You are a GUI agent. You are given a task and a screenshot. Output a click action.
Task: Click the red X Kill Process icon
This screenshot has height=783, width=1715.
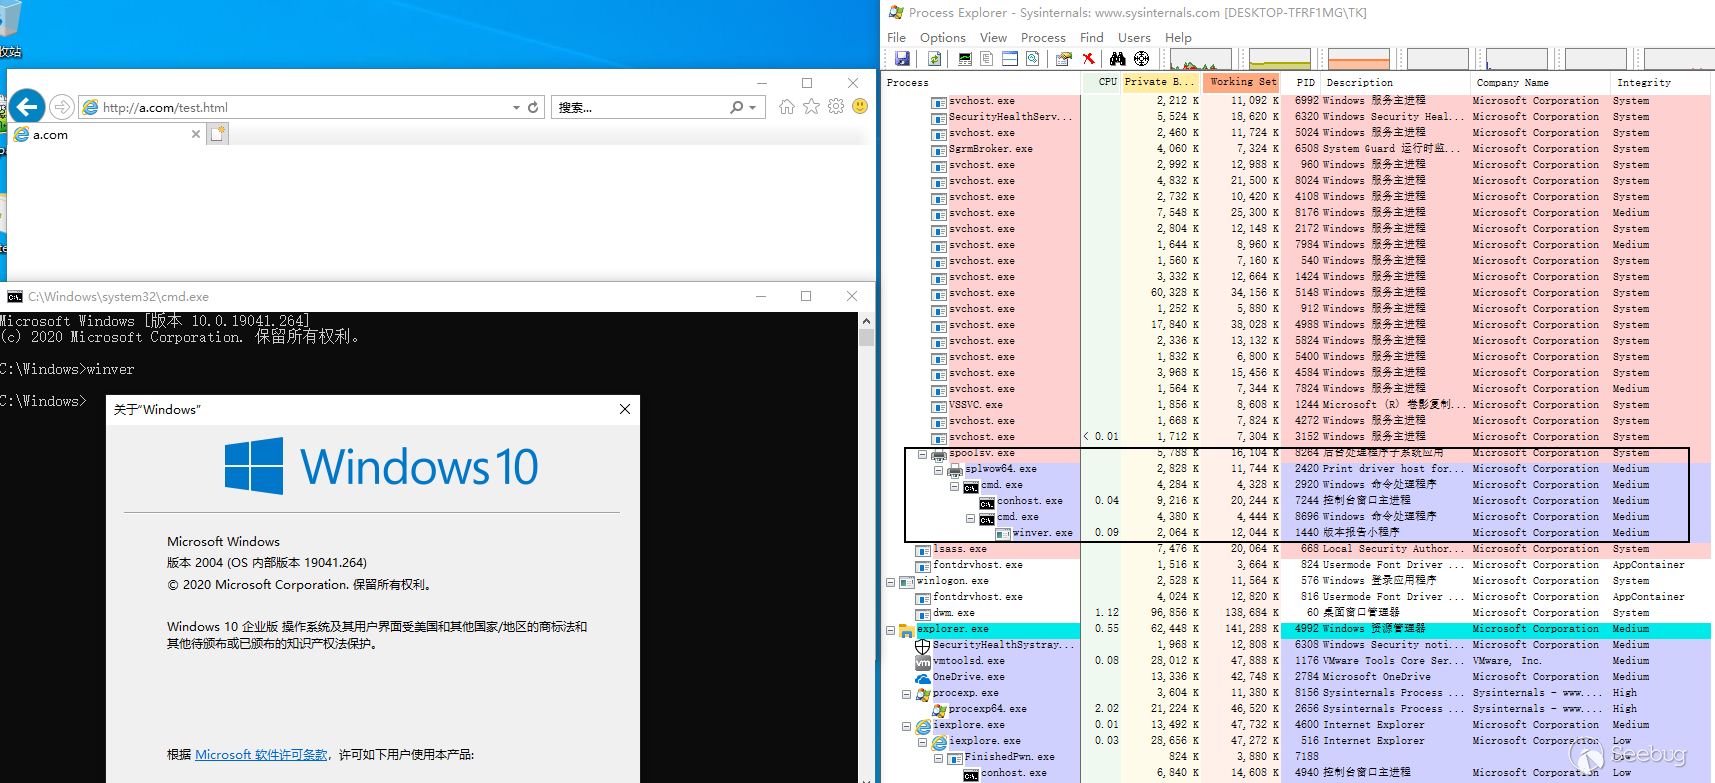pos(1089,59)
